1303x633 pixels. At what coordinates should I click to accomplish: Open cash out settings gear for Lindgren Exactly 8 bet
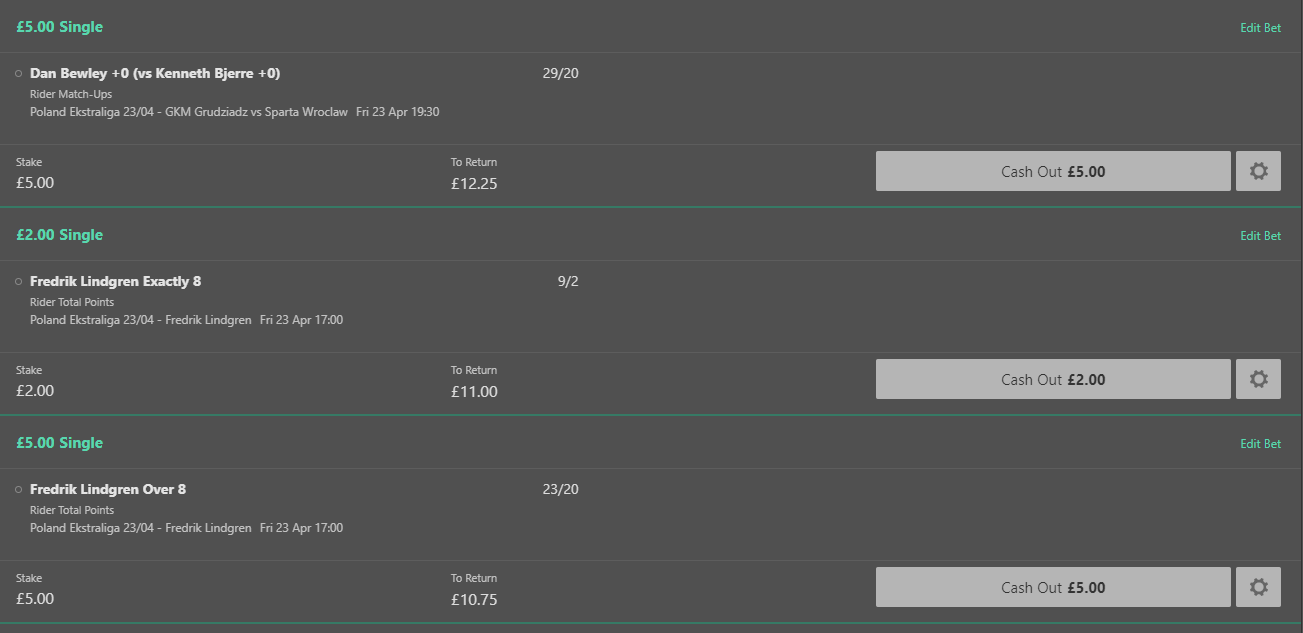(1258, 379)
